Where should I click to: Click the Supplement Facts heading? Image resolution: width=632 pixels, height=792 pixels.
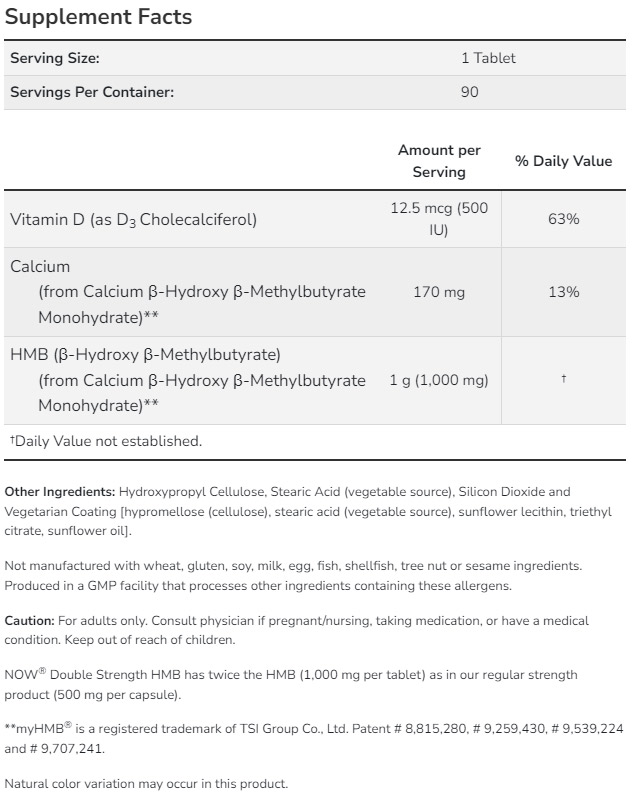click(x=98, y=17)
